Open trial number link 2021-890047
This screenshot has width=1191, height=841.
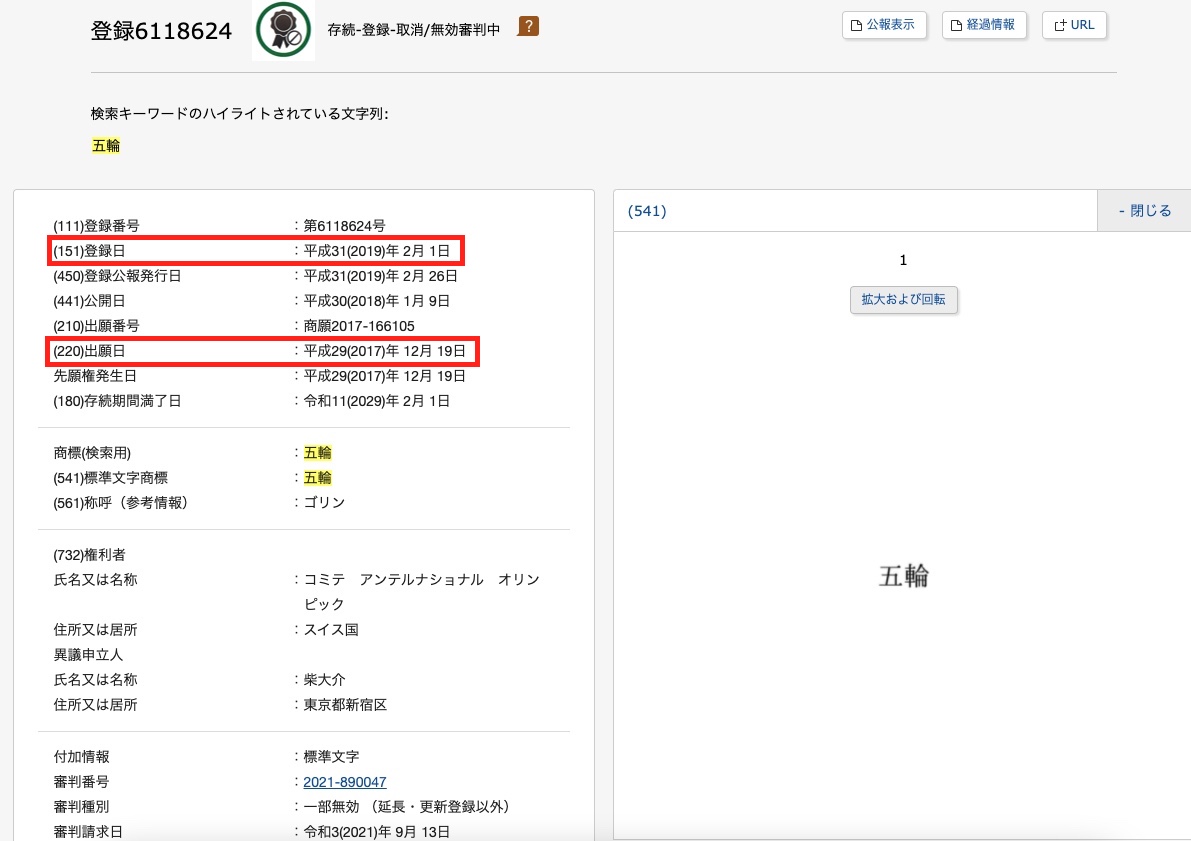345,782
